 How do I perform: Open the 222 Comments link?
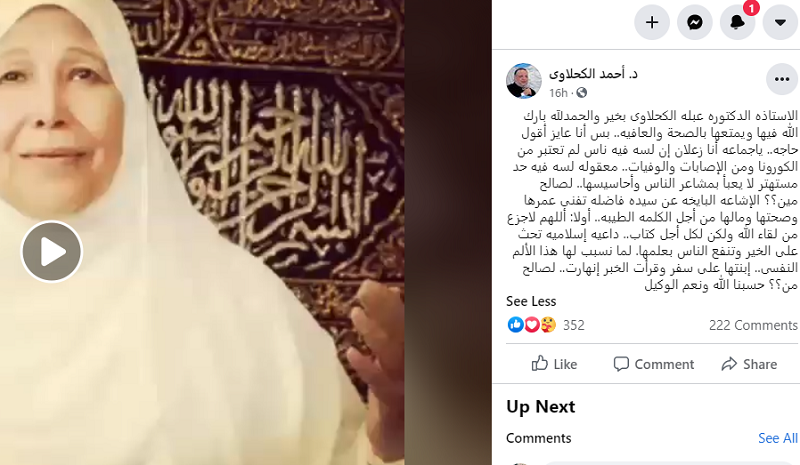click(753, 325)
